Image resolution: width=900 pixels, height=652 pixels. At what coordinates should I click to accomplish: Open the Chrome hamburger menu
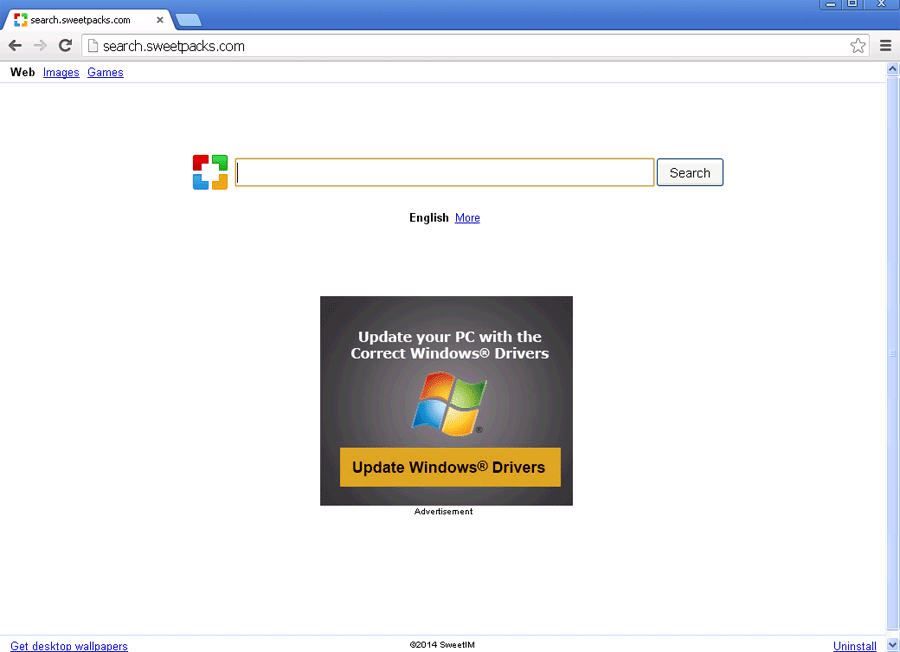tap(885, 46)
